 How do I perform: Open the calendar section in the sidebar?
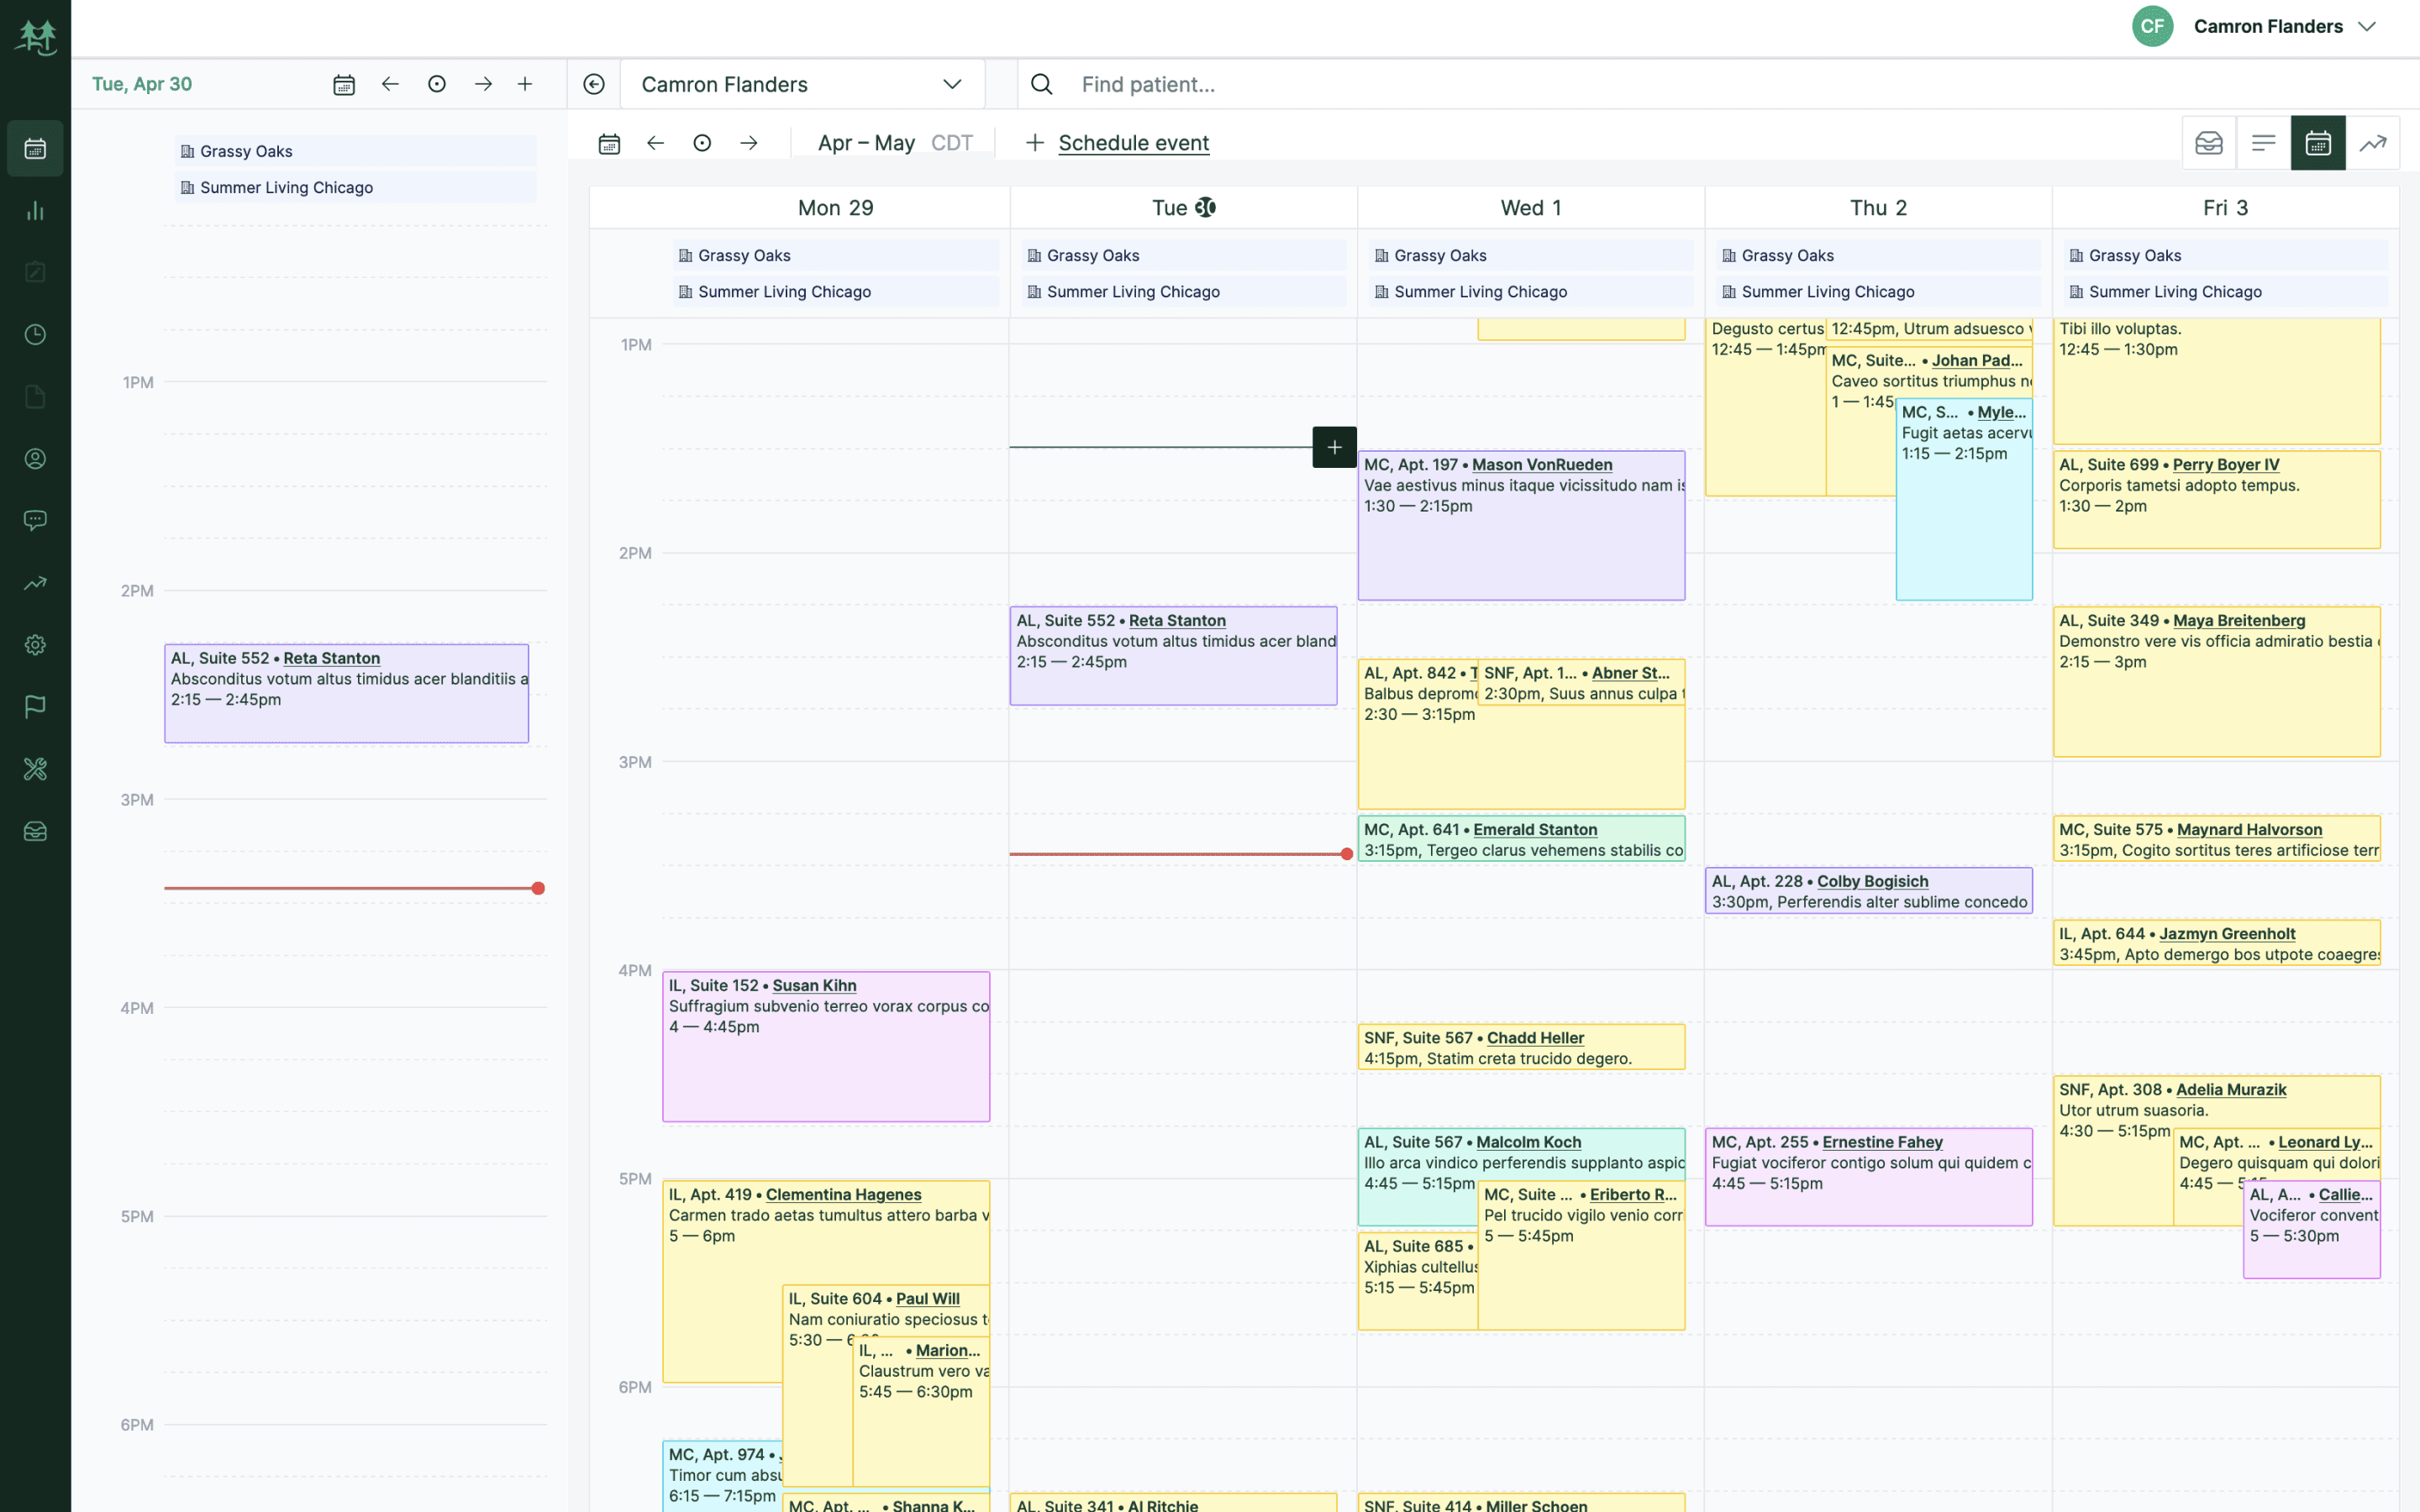coord(35,149)
